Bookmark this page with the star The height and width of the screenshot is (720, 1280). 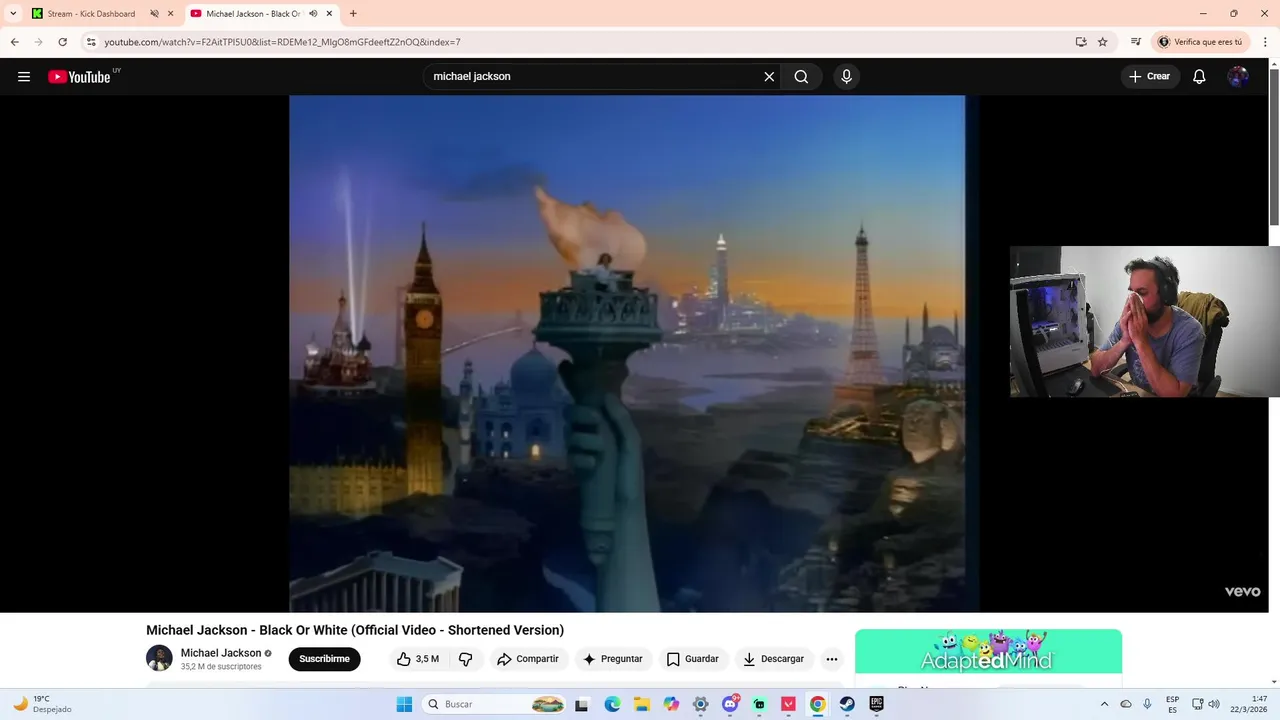(x=1103, y=42)
